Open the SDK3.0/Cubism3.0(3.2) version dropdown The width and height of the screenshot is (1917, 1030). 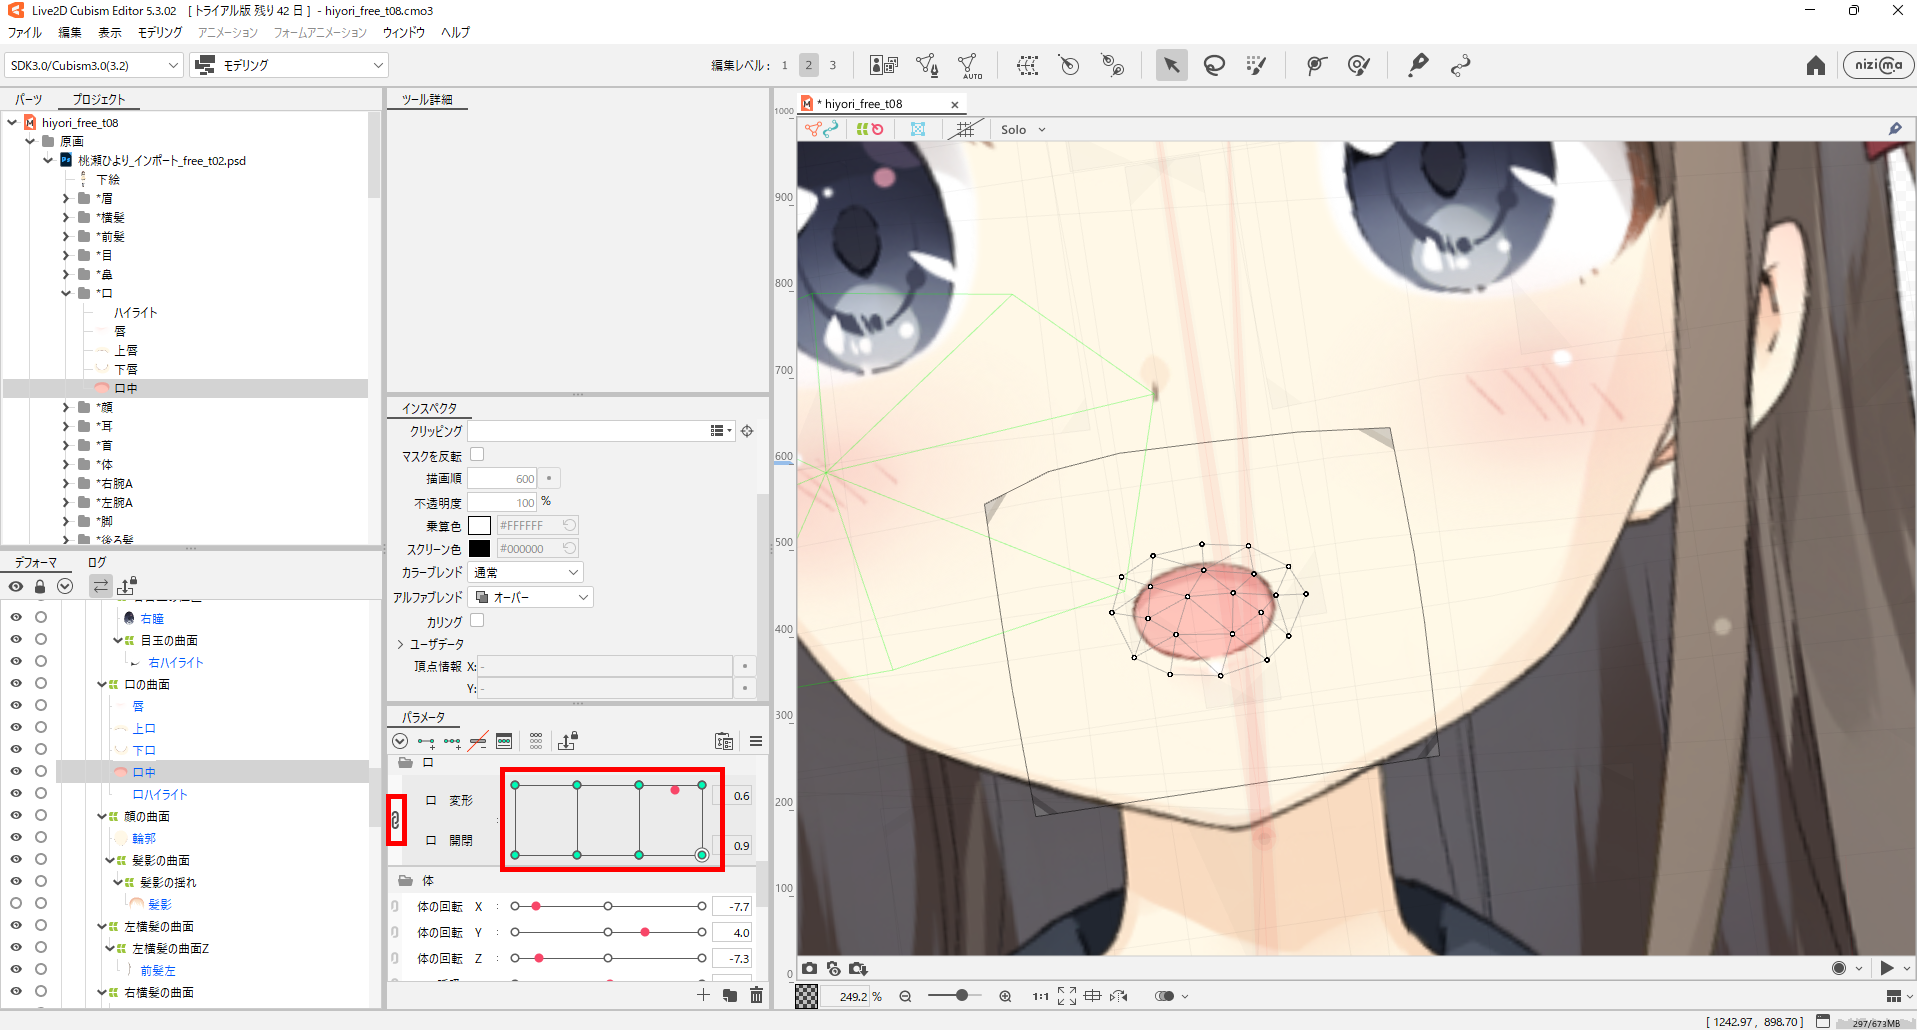(94, 66)
